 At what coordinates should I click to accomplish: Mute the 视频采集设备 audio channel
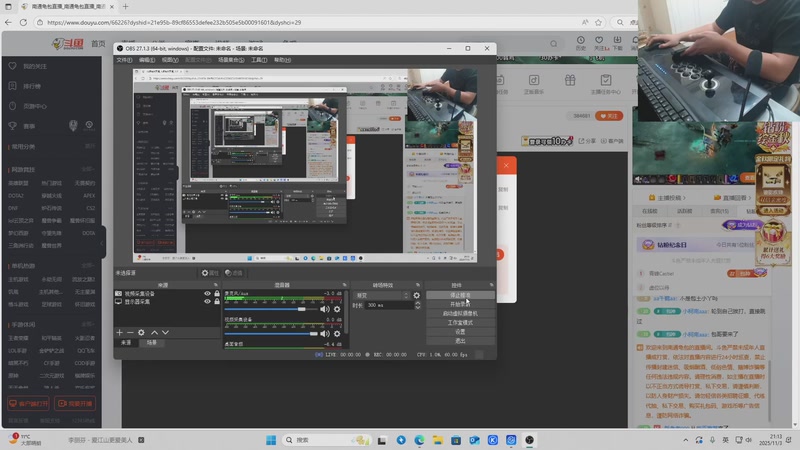click(324, 334)
